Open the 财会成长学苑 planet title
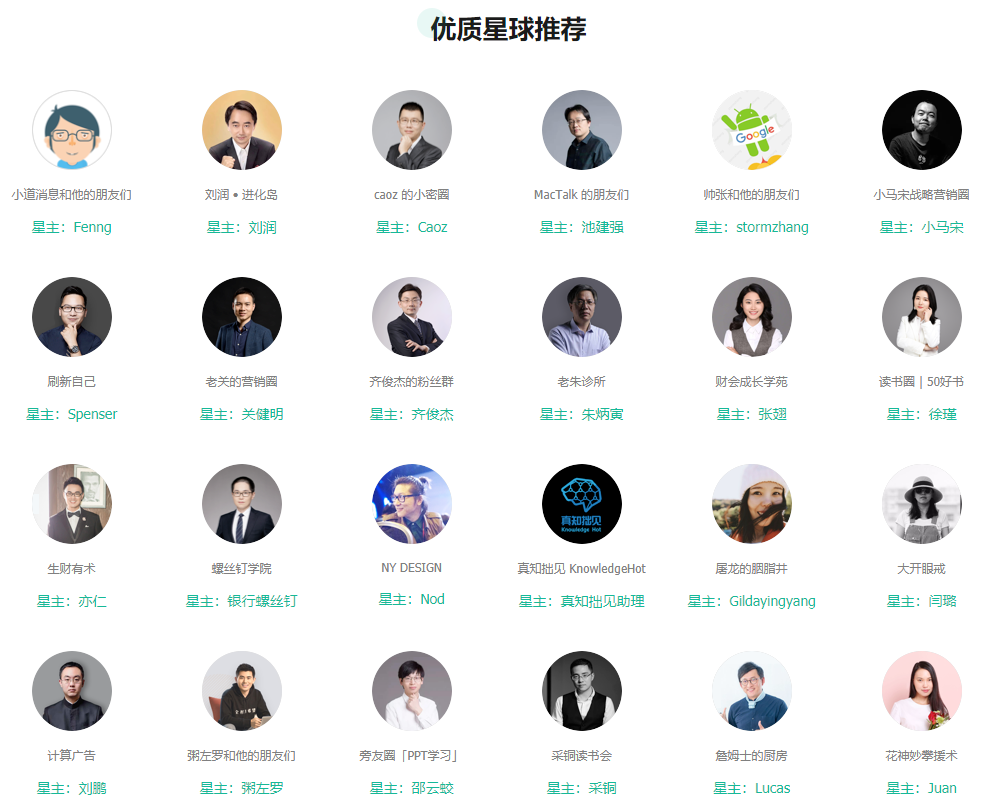 (752, 382)
